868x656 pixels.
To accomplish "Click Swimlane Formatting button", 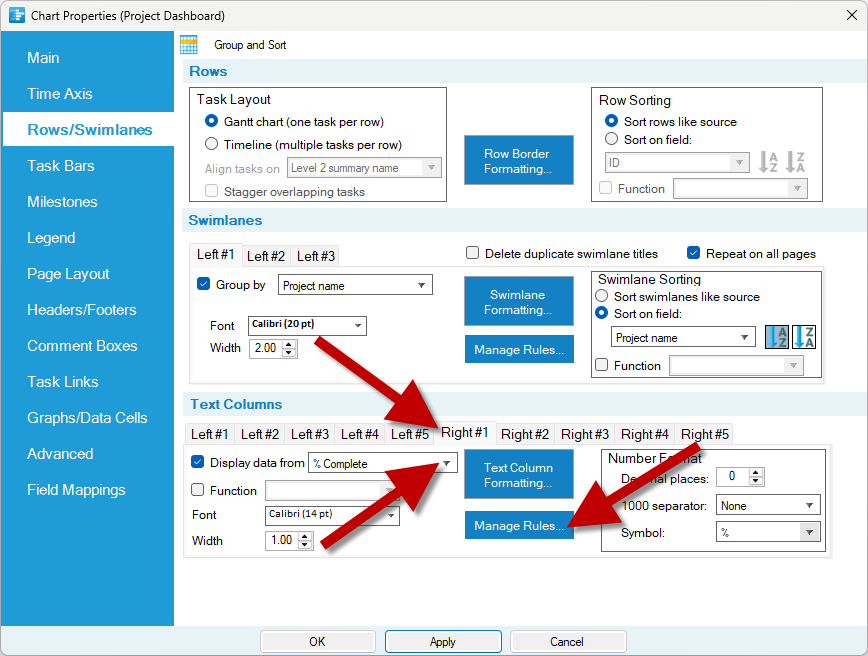I will (x=519, y=302).
